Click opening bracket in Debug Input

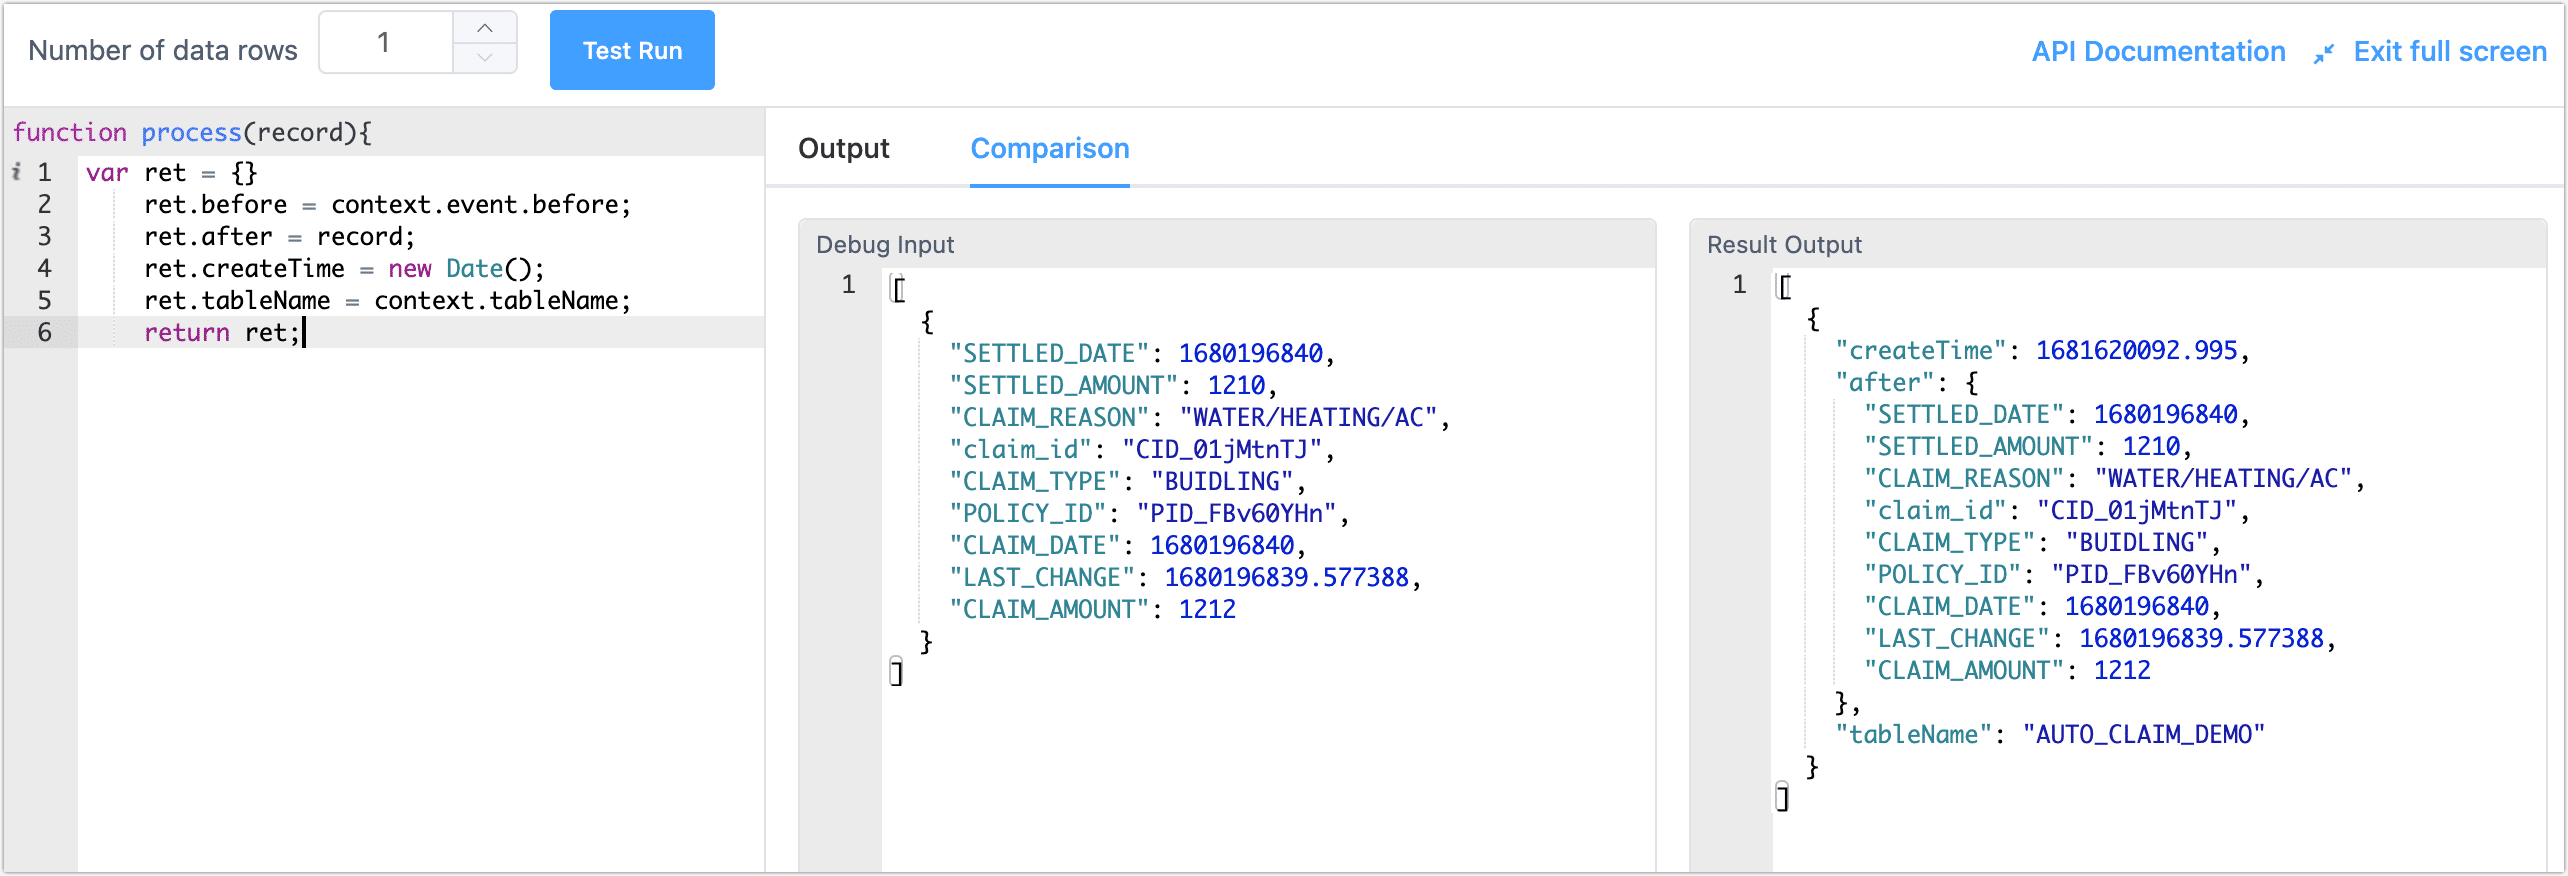(x=899, y=289)
